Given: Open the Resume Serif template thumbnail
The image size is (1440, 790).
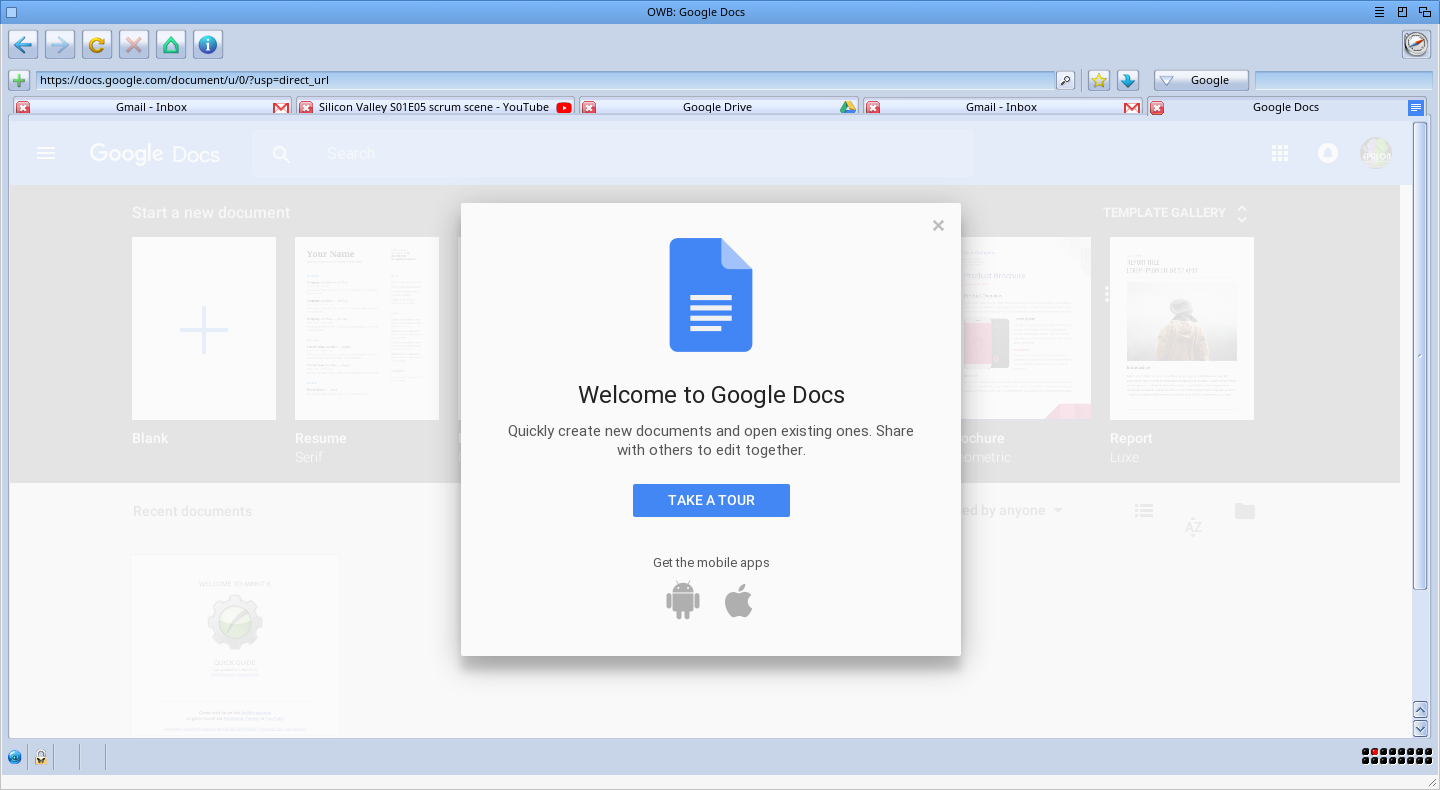Looking at the screenshot, I should (x=367, y=329).
